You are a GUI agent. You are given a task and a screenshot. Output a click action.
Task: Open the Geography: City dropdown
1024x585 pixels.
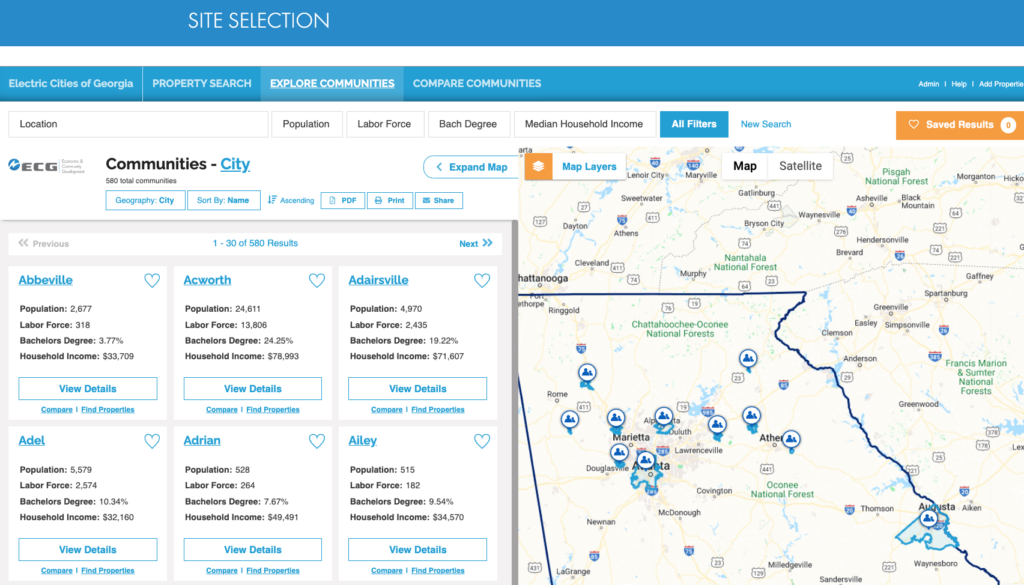(144, 200)
